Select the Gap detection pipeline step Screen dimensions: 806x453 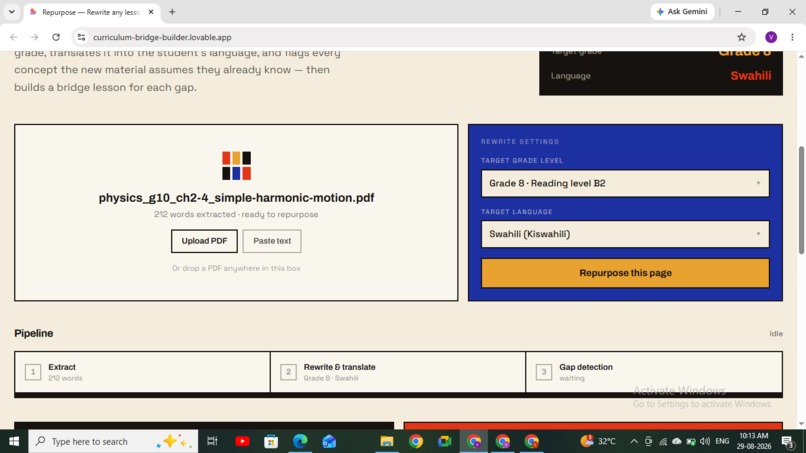point(654,372)
